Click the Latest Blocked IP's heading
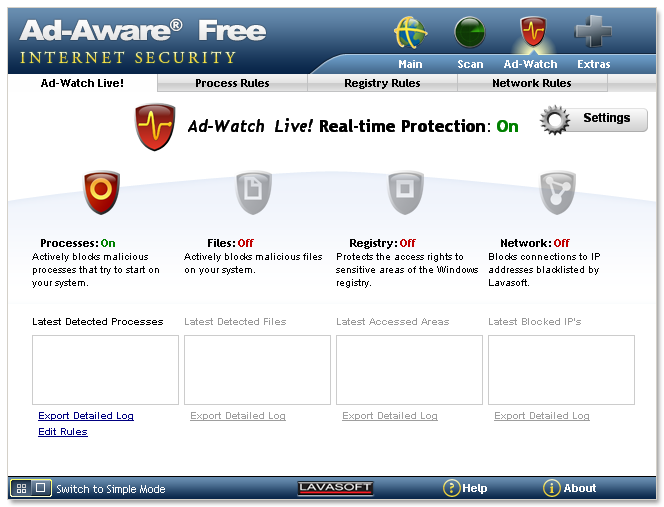Screen dimensions: 664x507 (x=534, y=322)
